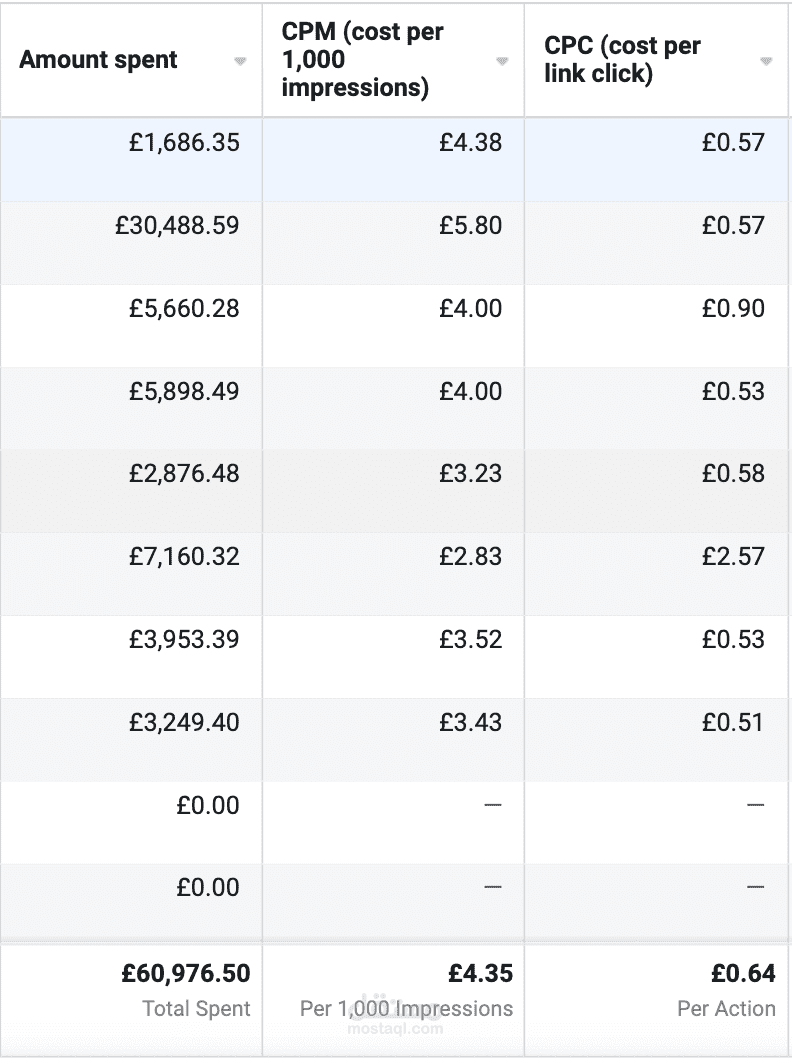The height and width of the screenshot is (1058, 792).
Task: Click the £3.23 CPM value
Action: click(x=470, y=474)
